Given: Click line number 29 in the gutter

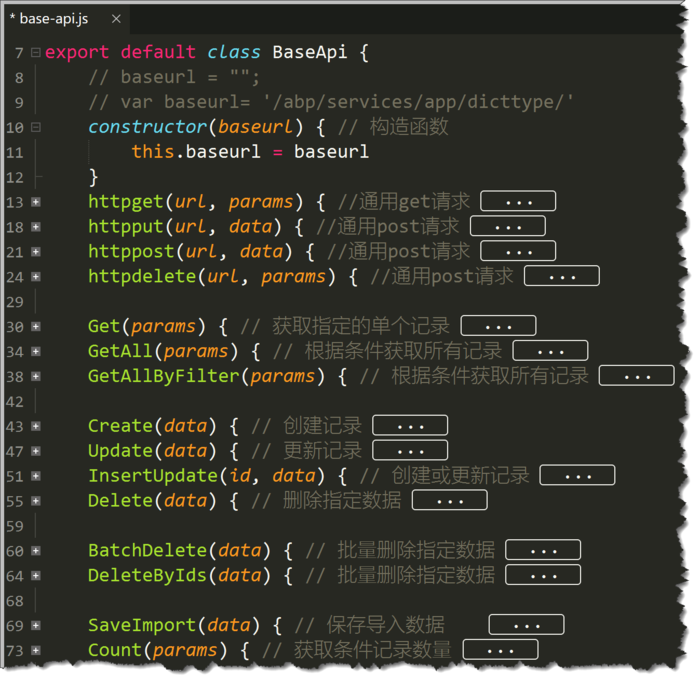Looking at the screenshot, I should pos(15,302).
